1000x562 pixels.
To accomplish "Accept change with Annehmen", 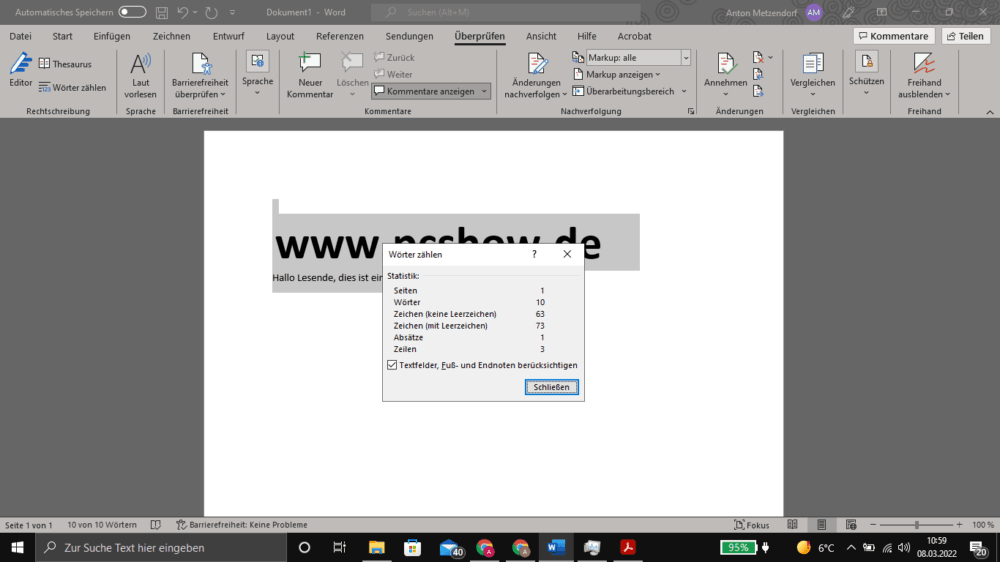I will pos(725,69).
